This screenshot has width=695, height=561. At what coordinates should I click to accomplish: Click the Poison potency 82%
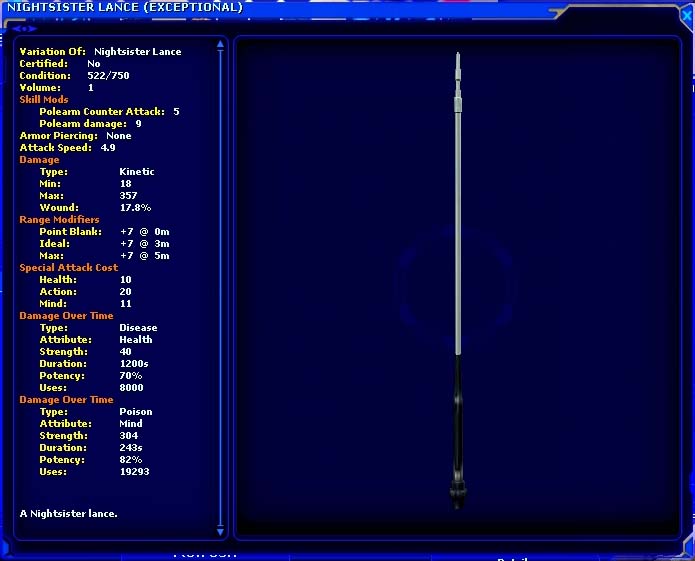click(x=131, y=460)
